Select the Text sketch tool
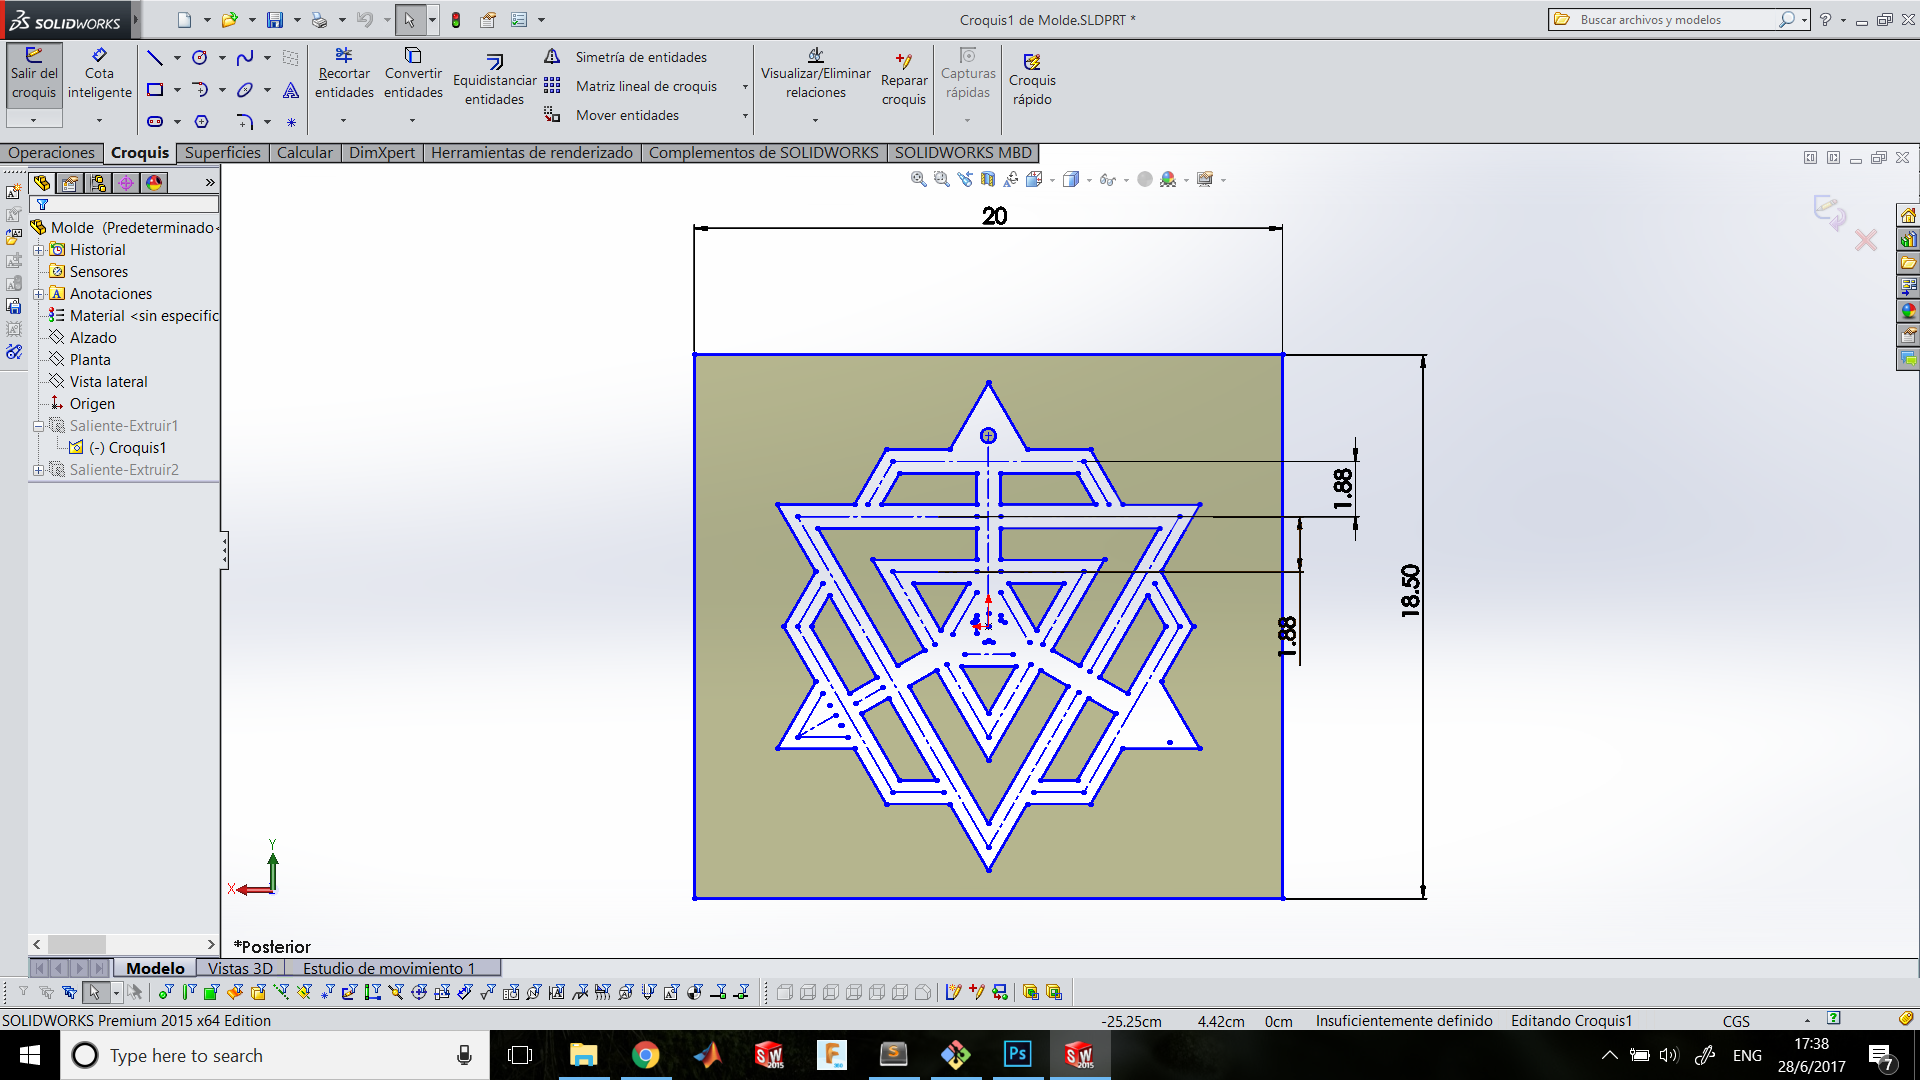The image size is (1920, 1080). point(291,90)
